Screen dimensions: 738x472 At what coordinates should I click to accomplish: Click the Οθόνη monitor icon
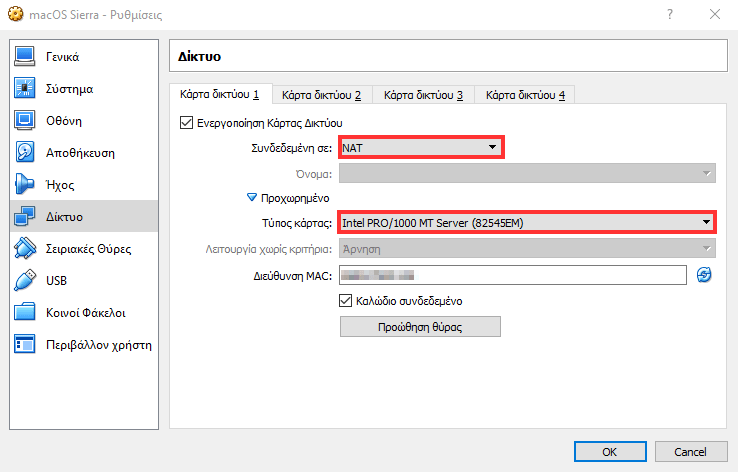(x=26, y=121)
